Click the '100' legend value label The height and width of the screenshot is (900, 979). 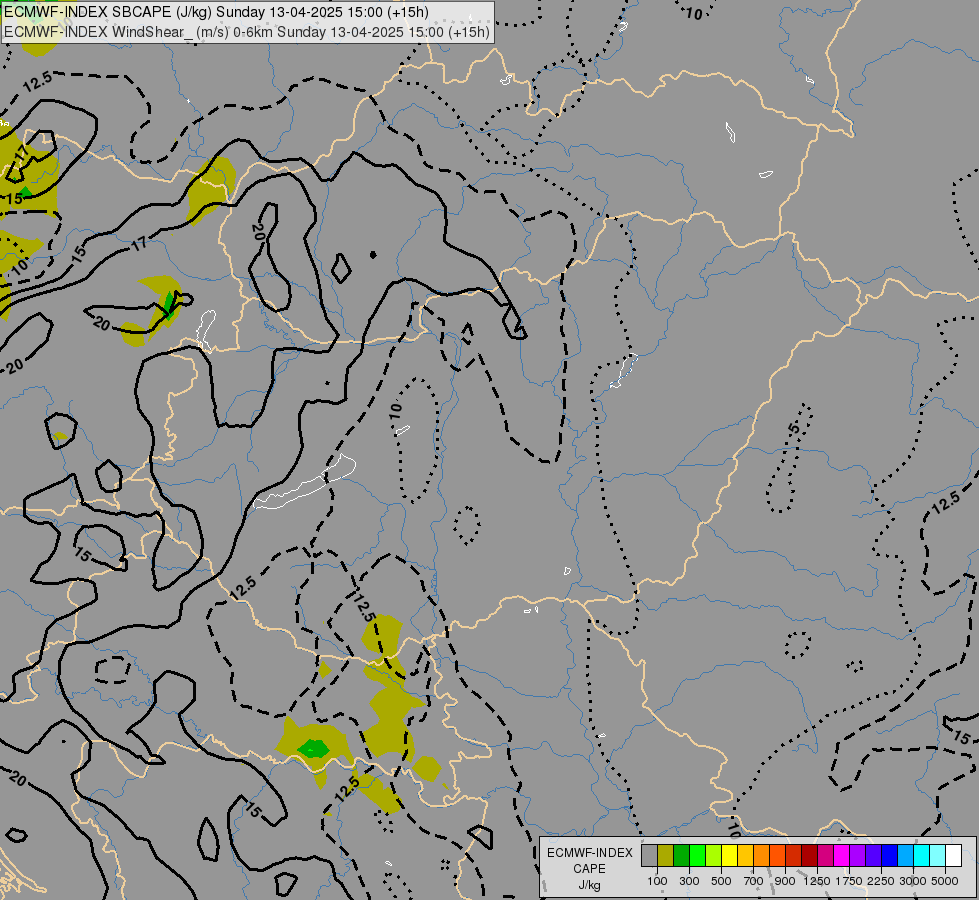point(657,881)
